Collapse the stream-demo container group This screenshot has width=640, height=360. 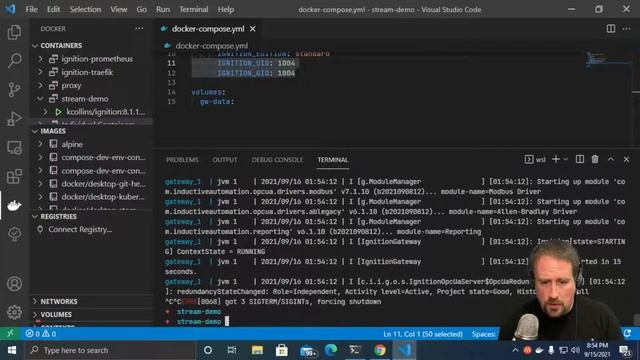pos(40,99)
